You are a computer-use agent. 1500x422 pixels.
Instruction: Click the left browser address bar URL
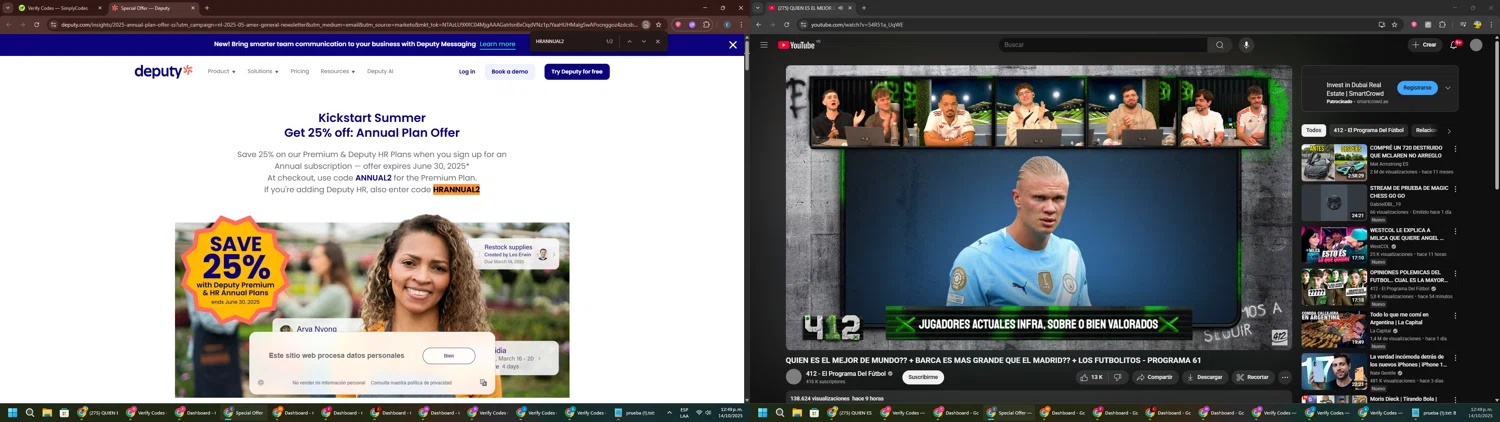348,25
